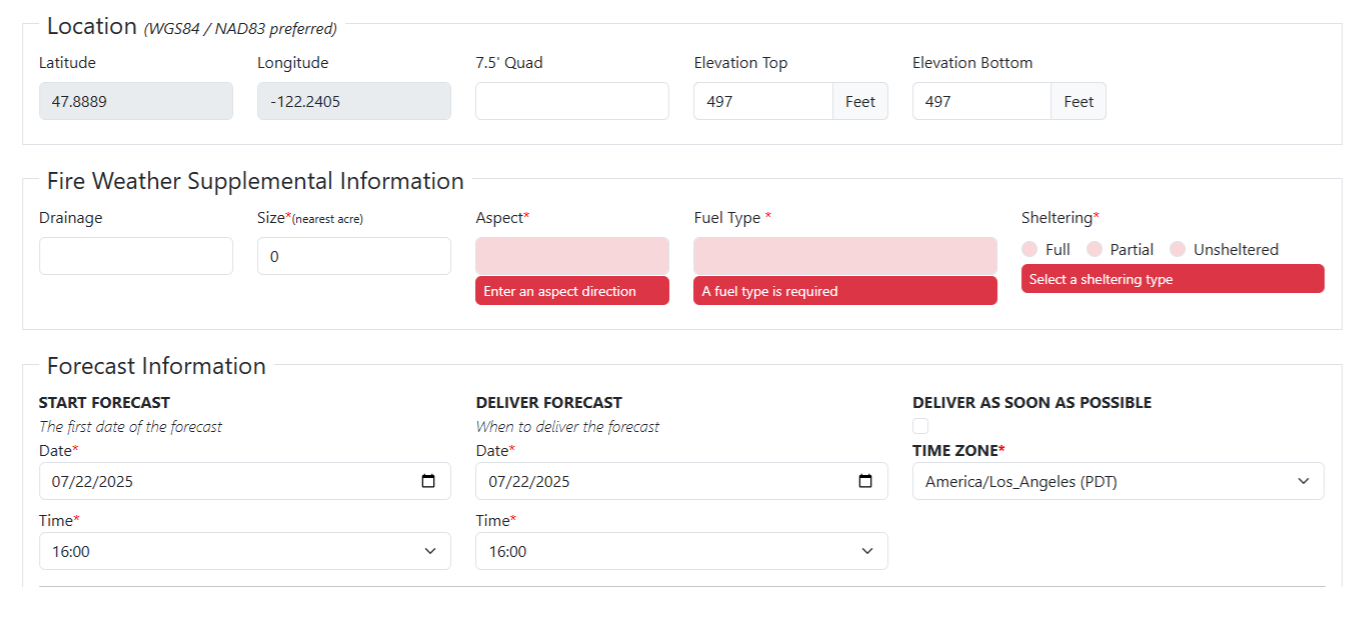Enable Deliver As Soon As Possible checkbox
Screen dimensions: 1370x617
[921, 426]
